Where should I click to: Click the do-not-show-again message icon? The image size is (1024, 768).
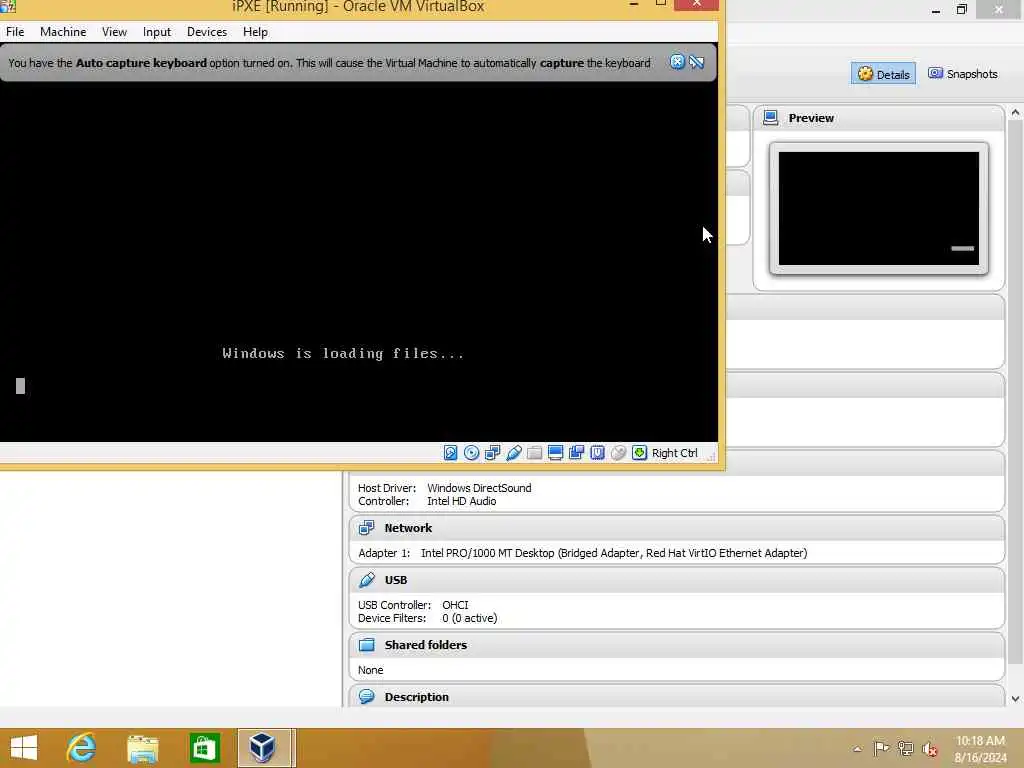(x=697, y=62)
